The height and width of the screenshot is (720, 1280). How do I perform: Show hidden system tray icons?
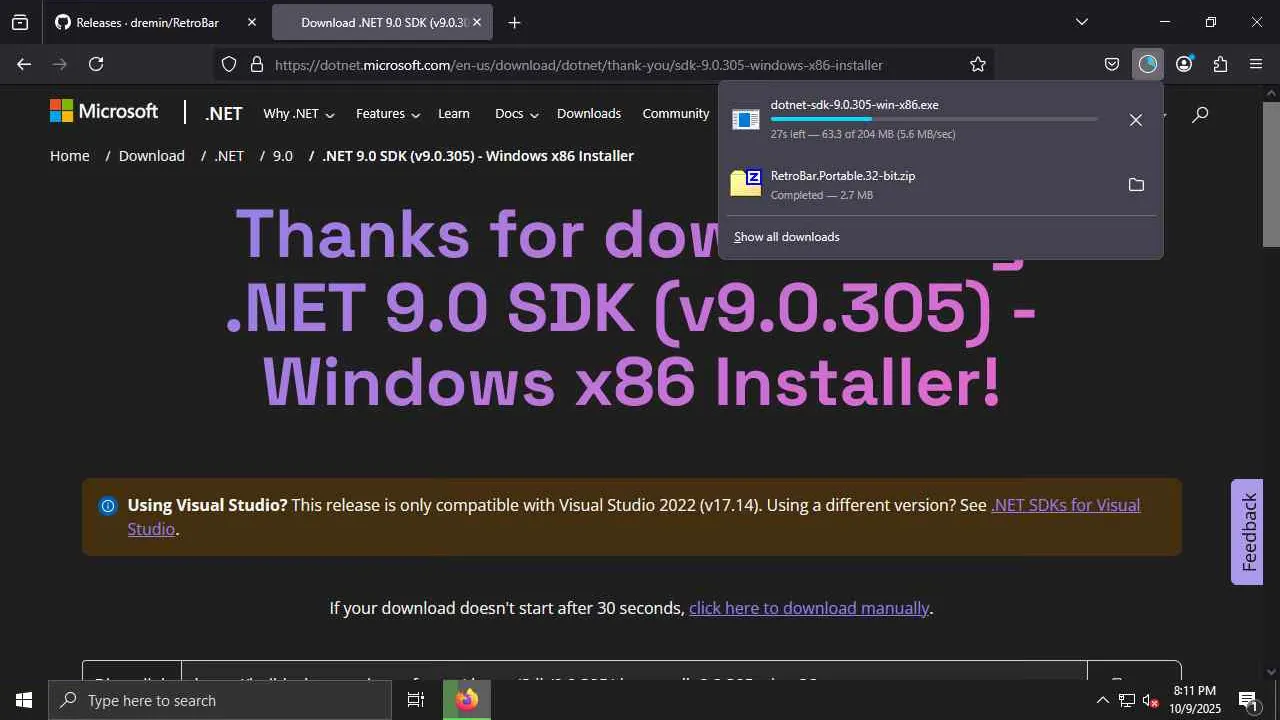click(1103, 700)
